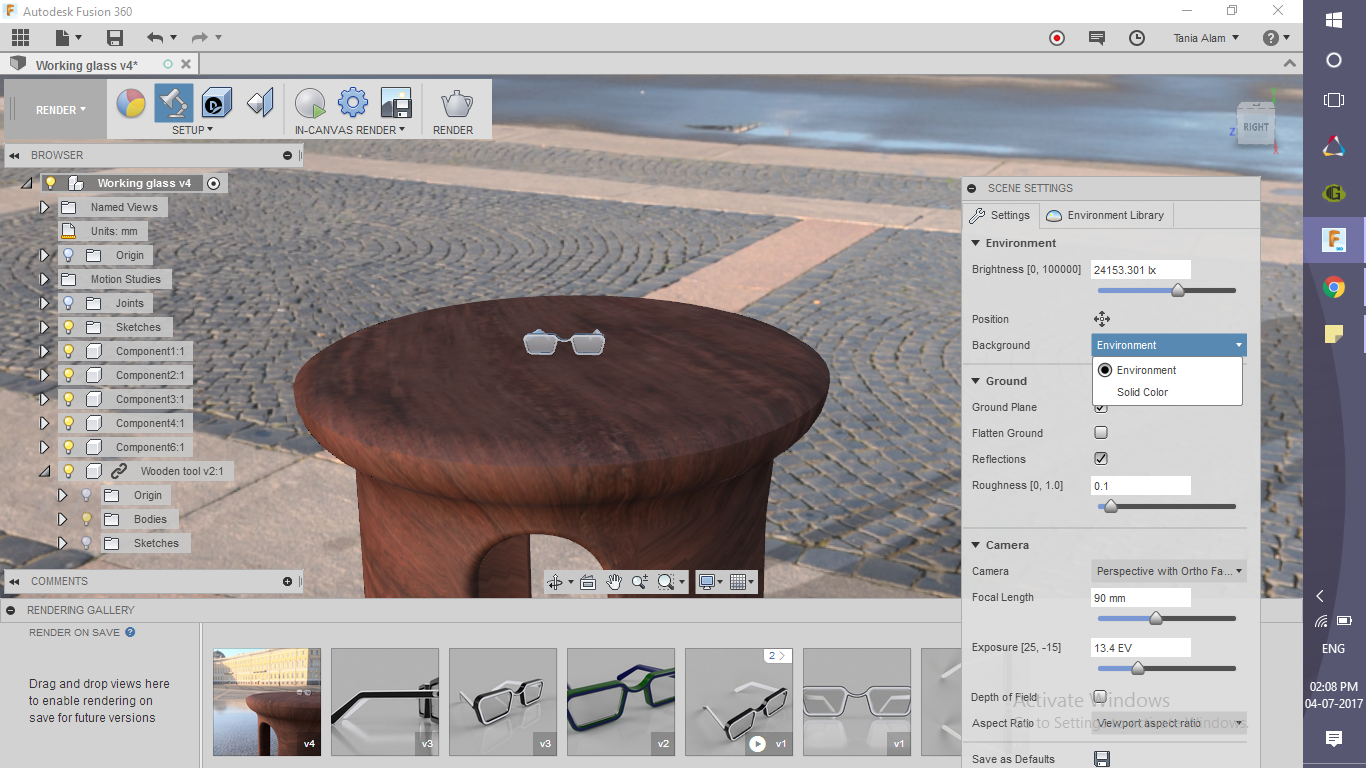Collapse the Wooden tool v2:1 node

(x=44, y=471)
